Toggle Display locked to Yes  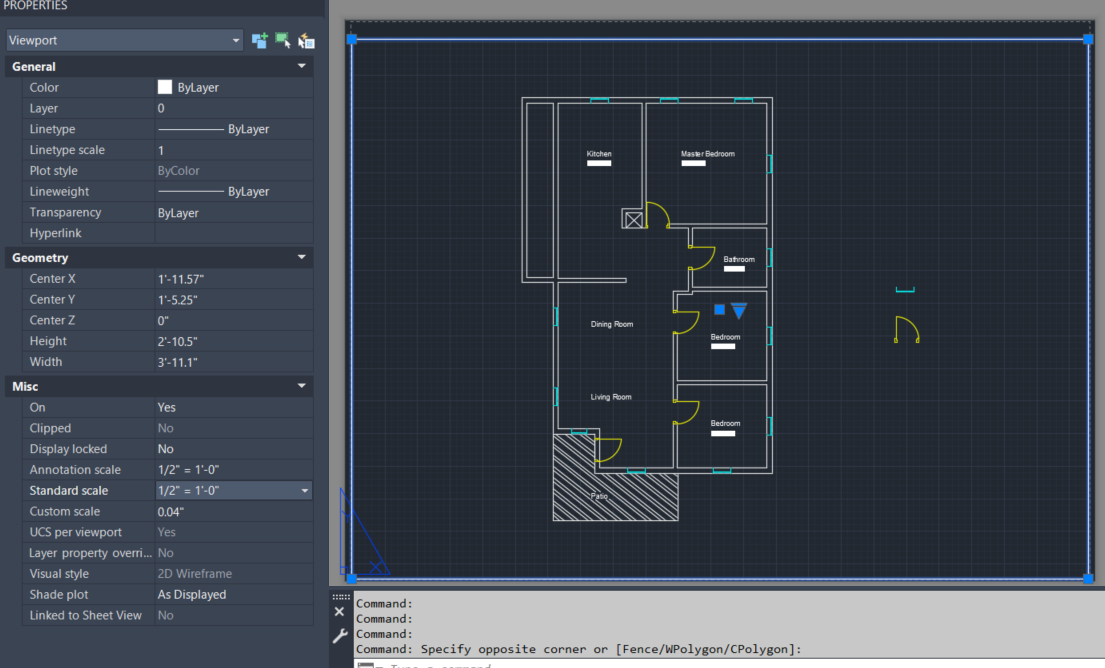pos(166,448)
